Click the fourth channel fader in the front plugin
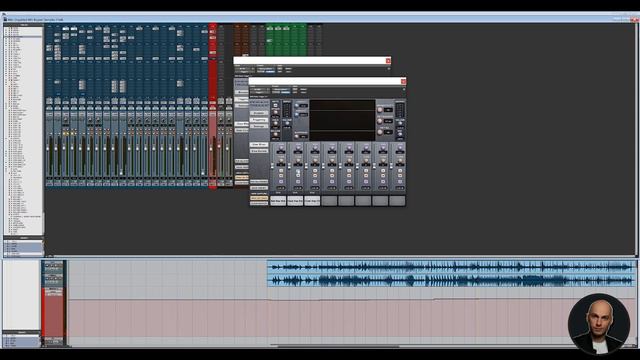This screenshot has height=360, width=640. coord(323,166)
